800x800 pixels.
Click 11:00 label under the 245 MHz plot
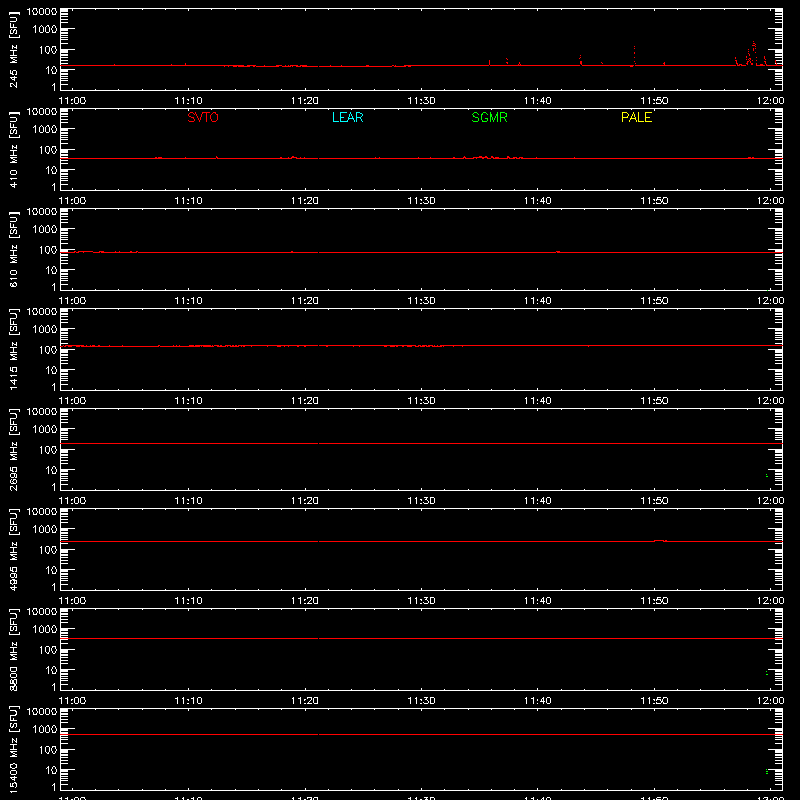[x=72, y=101]
